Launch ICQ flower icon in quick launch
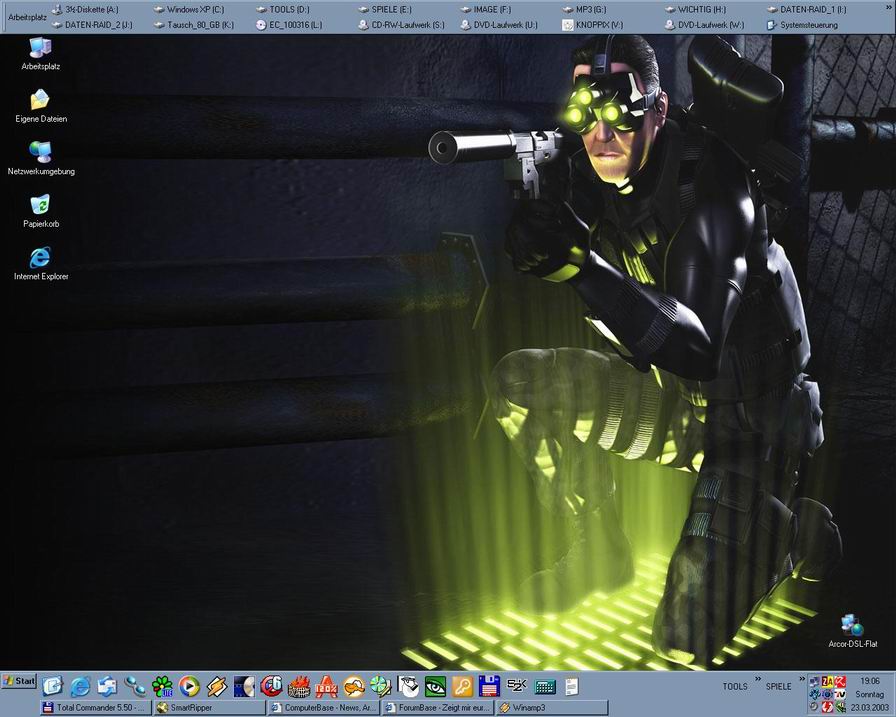896x717 pixels. pyautogui.click(x=162, y=686)
